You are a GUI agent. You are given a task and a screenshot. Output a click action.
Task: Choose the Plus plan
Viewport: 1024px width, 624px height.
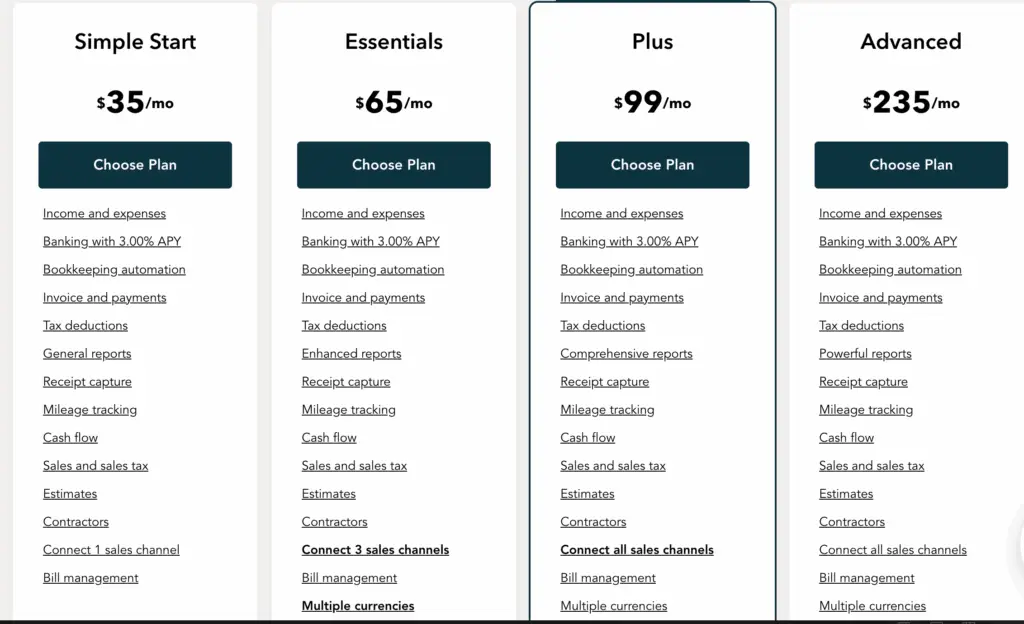[x=652, y=165]
